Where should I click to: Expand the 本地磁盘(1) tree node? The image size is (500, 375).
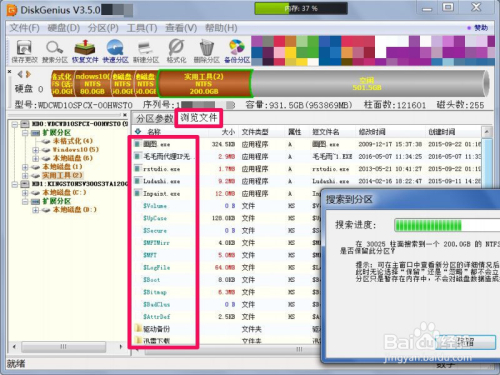pyautogui.click(x=25, y=167)
